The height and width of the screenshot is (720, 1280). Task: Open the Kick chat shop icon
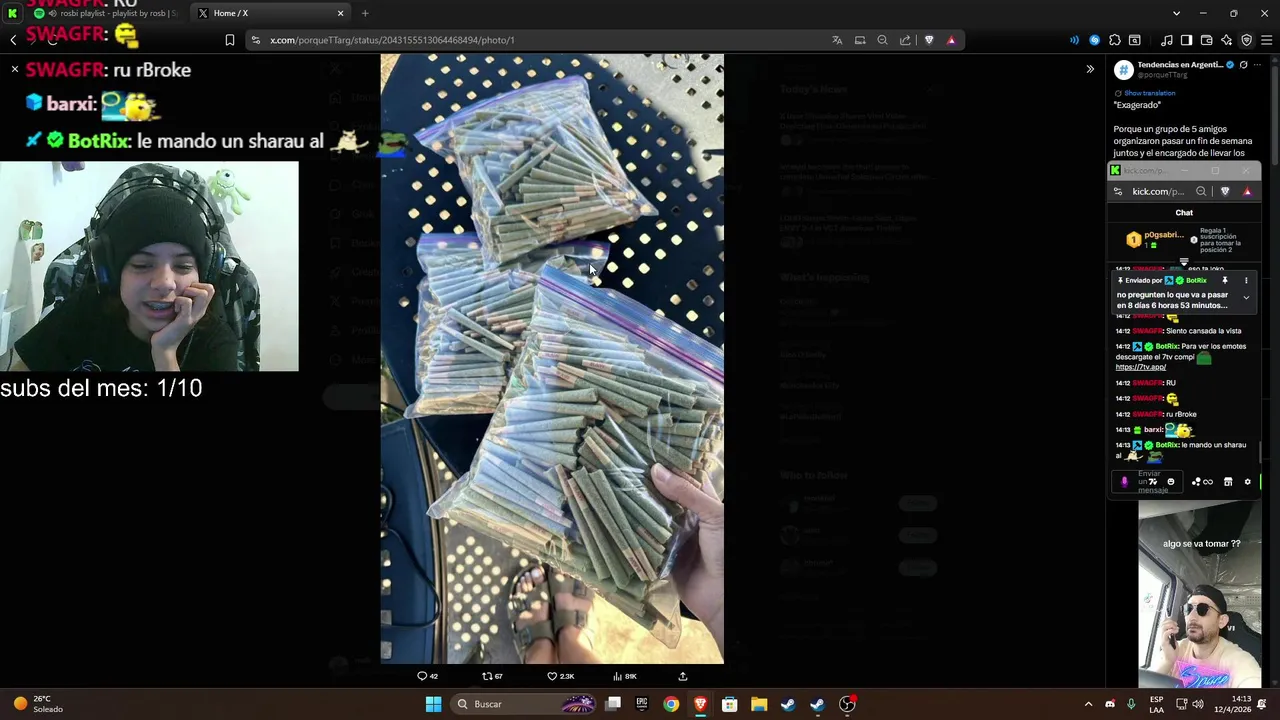point(1228,482)
